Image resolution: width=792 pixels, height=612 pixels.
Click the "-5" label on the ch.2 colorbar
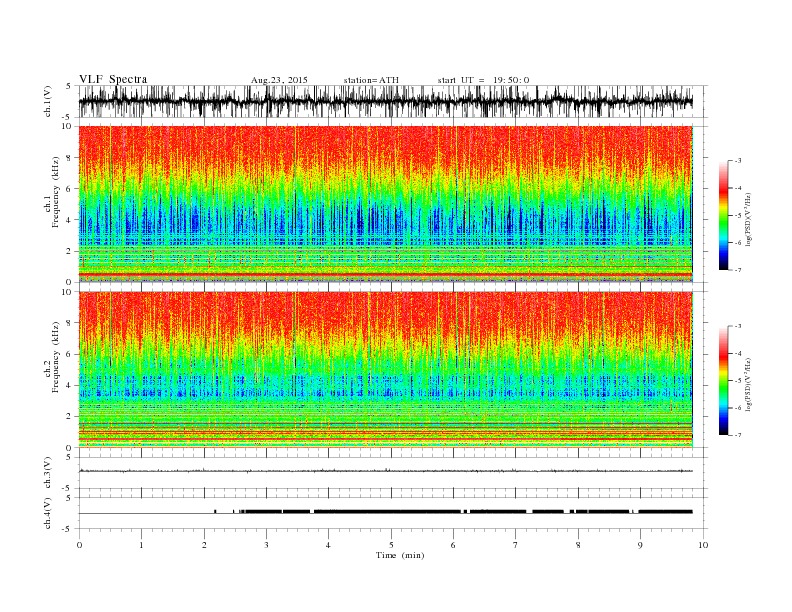pos(738,381)
